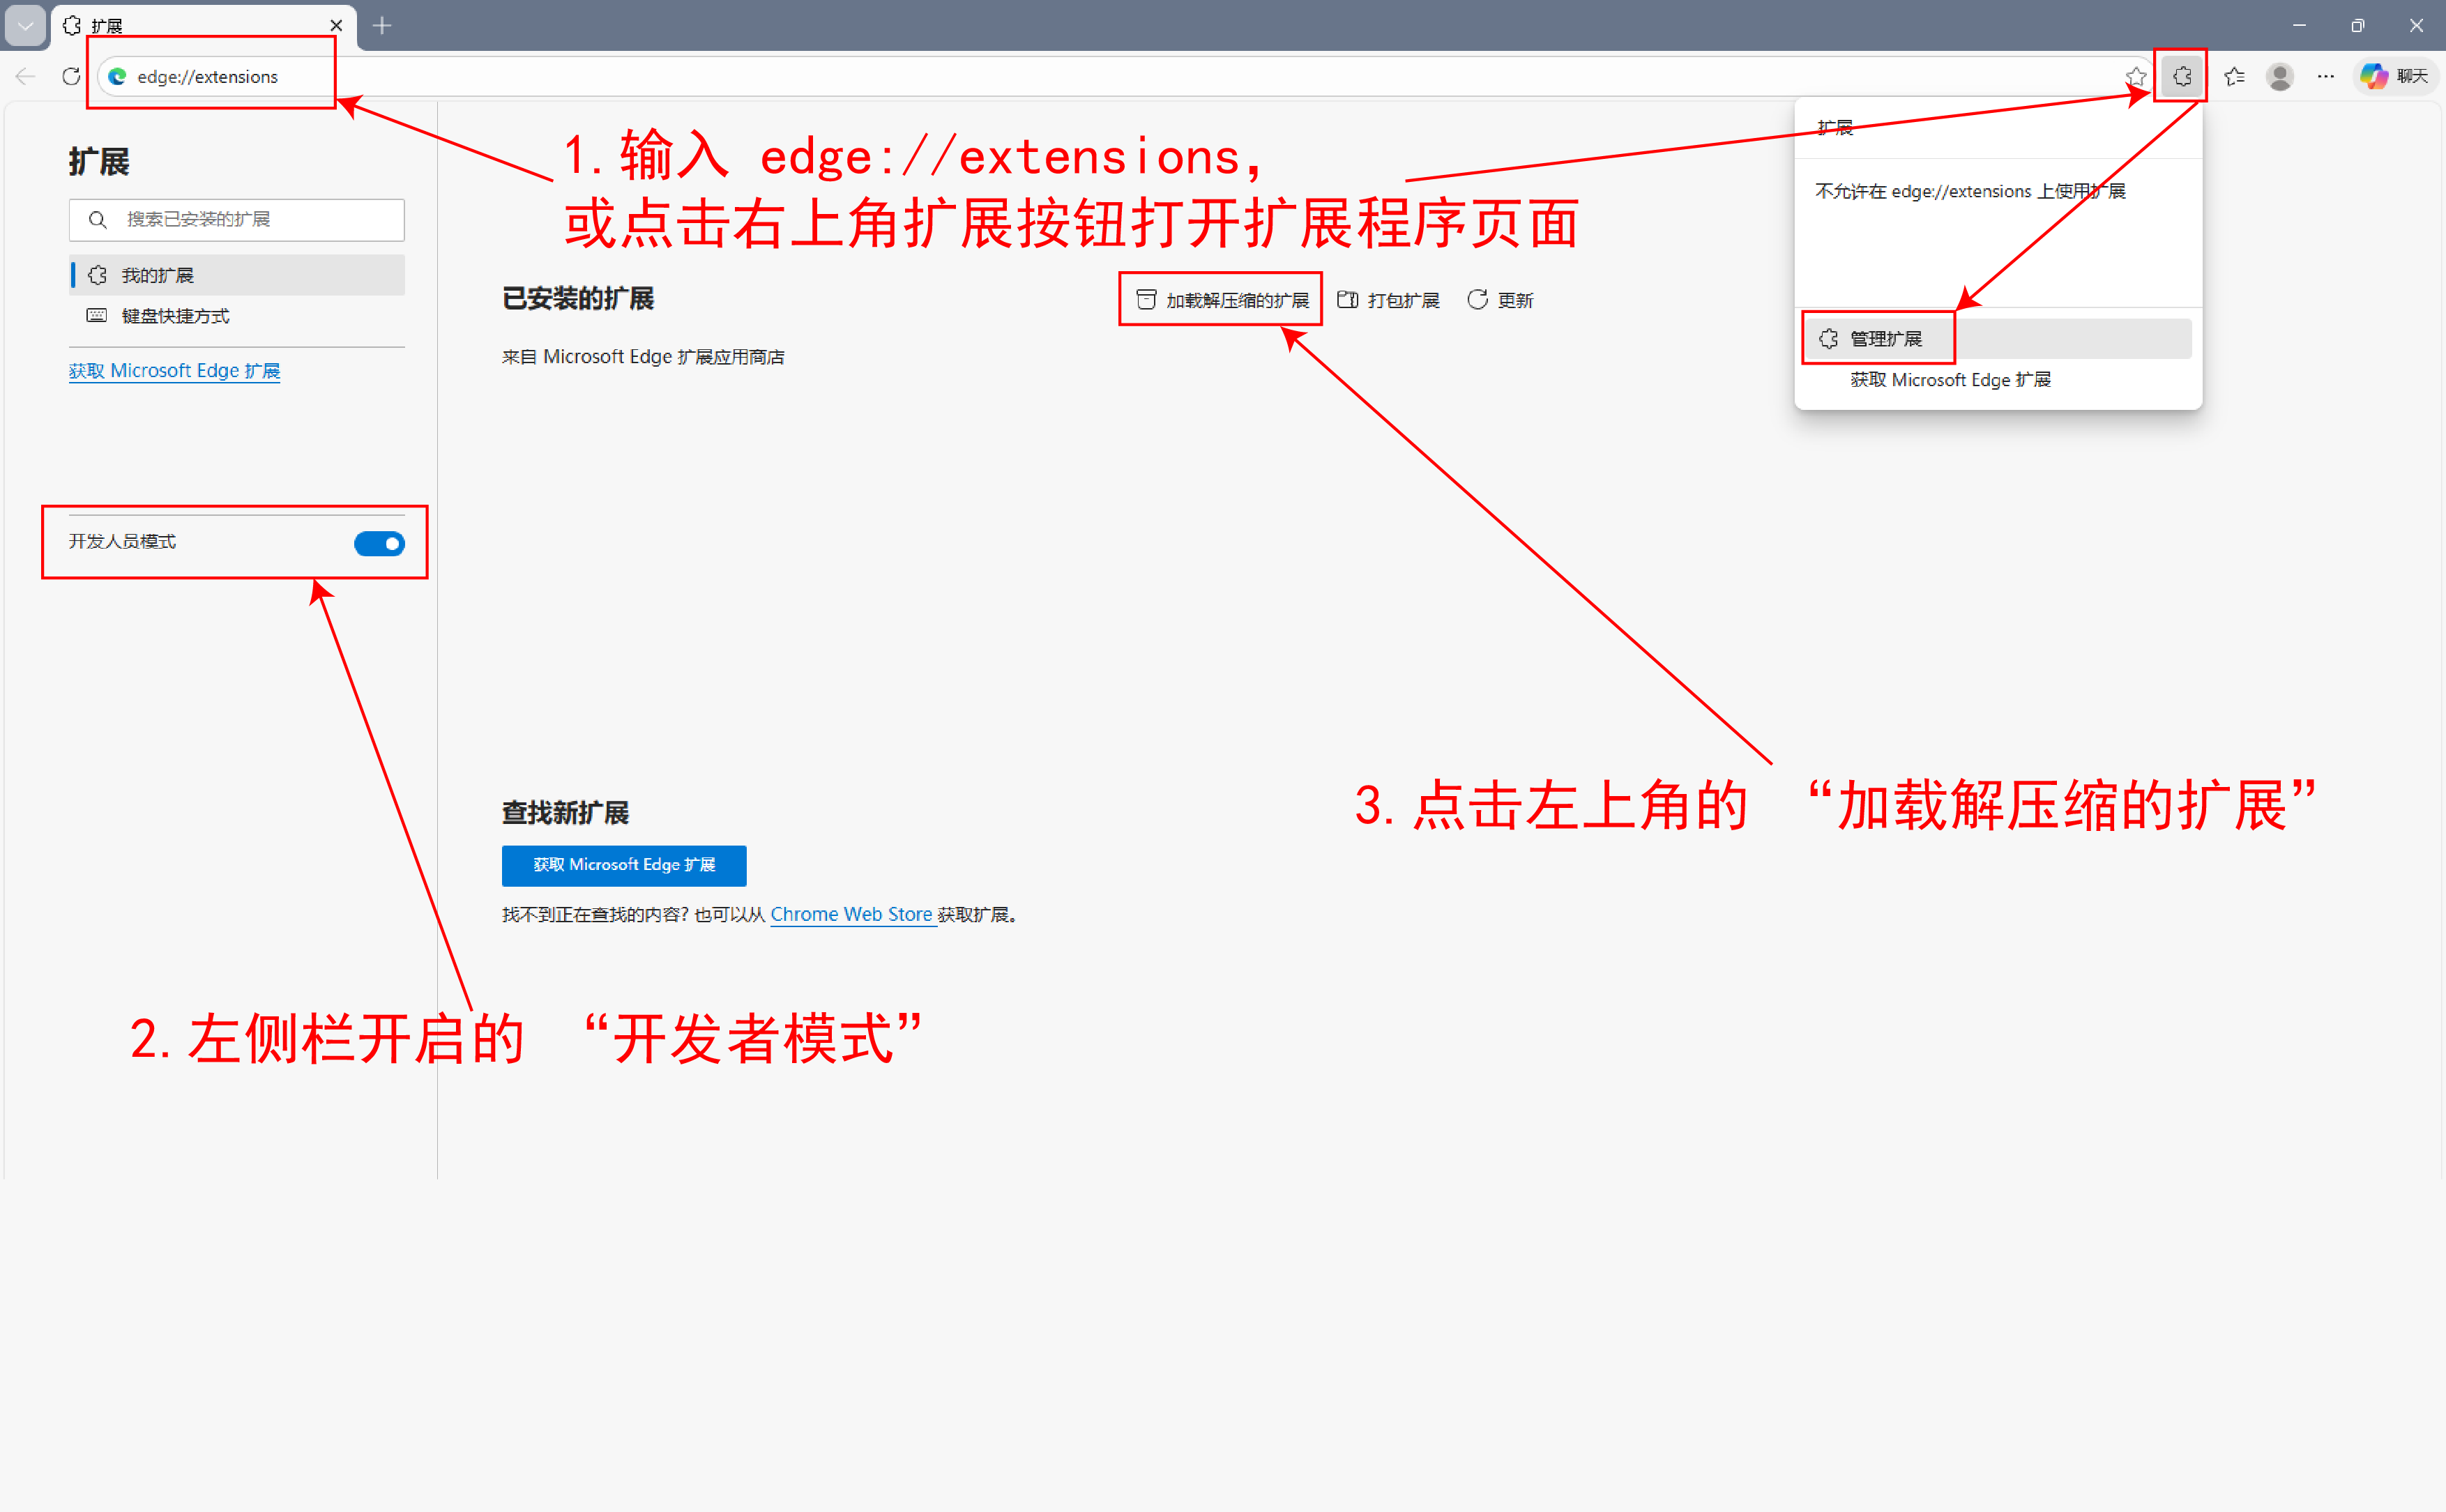Click 管理扩展 in extensions popup
Screen dimensions: 2446x1512
(1885, 339)
